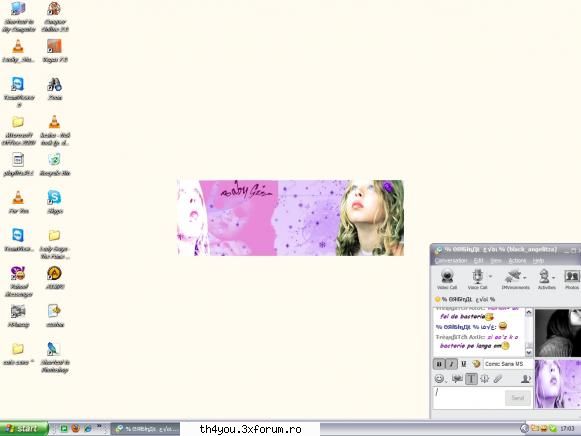Expand the IMVironments dropdown arrow

coord(525,277)
